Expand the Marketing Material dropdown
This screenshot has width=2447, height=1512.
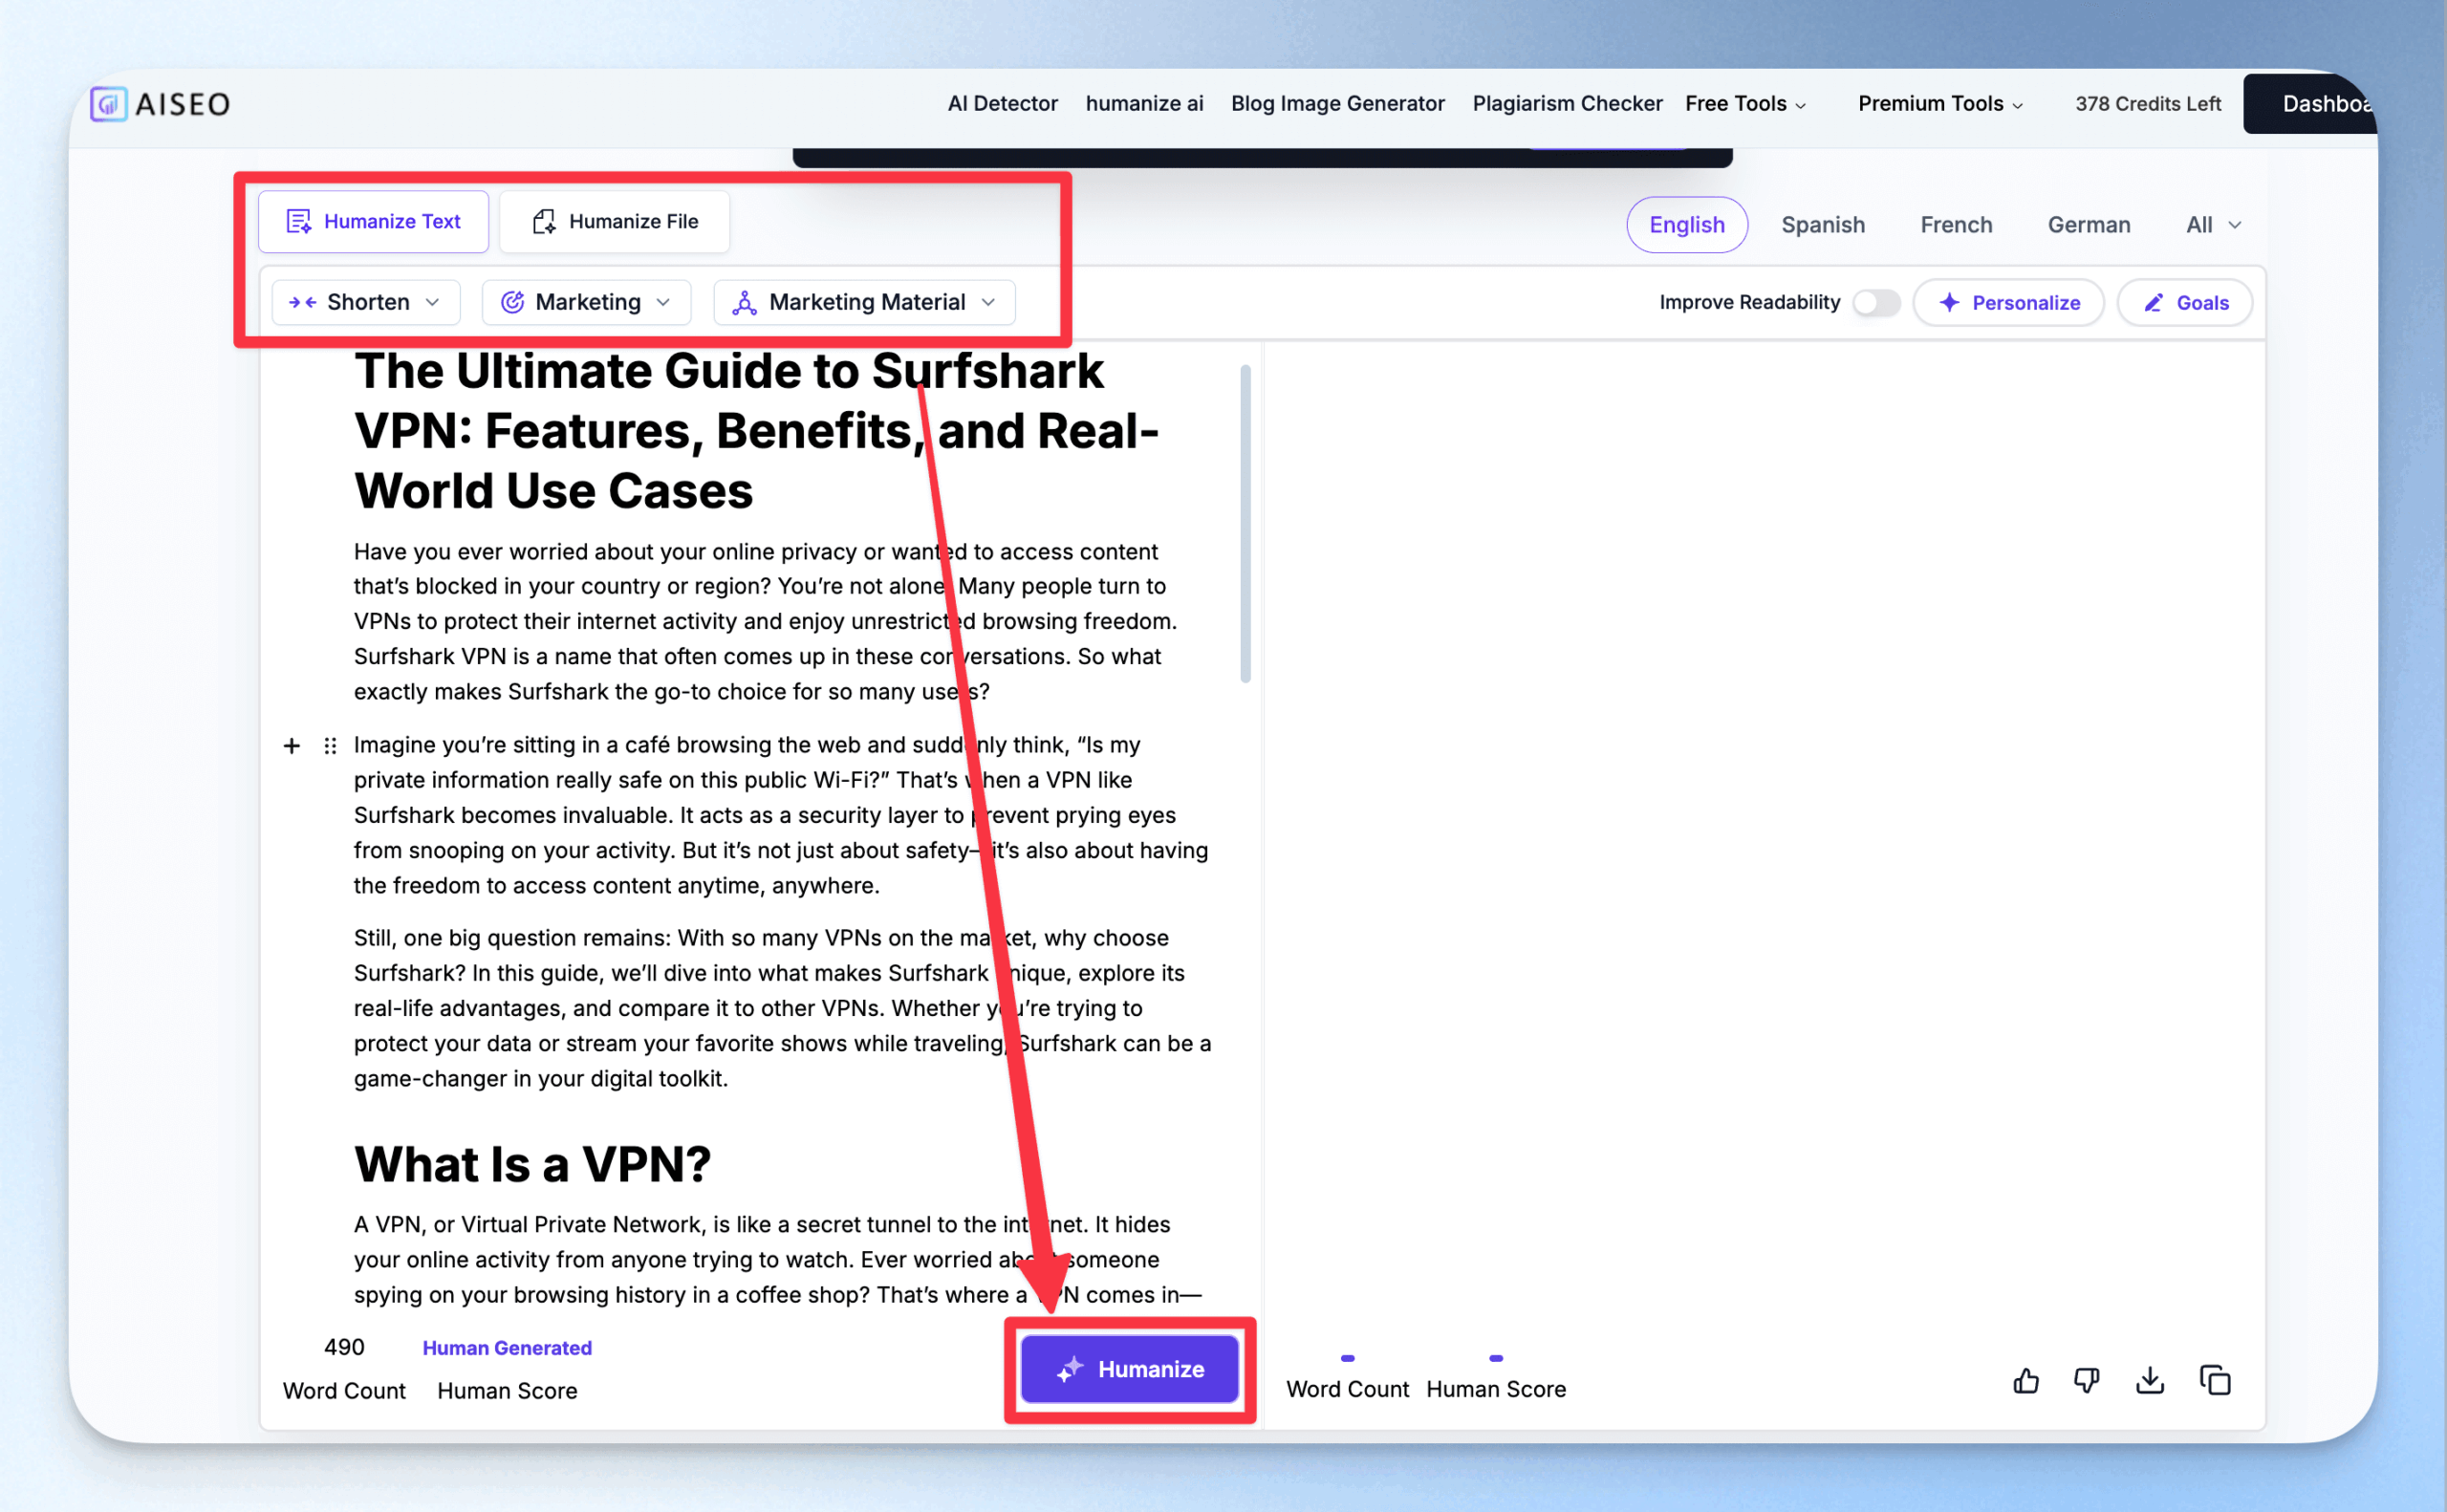[x=864, y=302]
